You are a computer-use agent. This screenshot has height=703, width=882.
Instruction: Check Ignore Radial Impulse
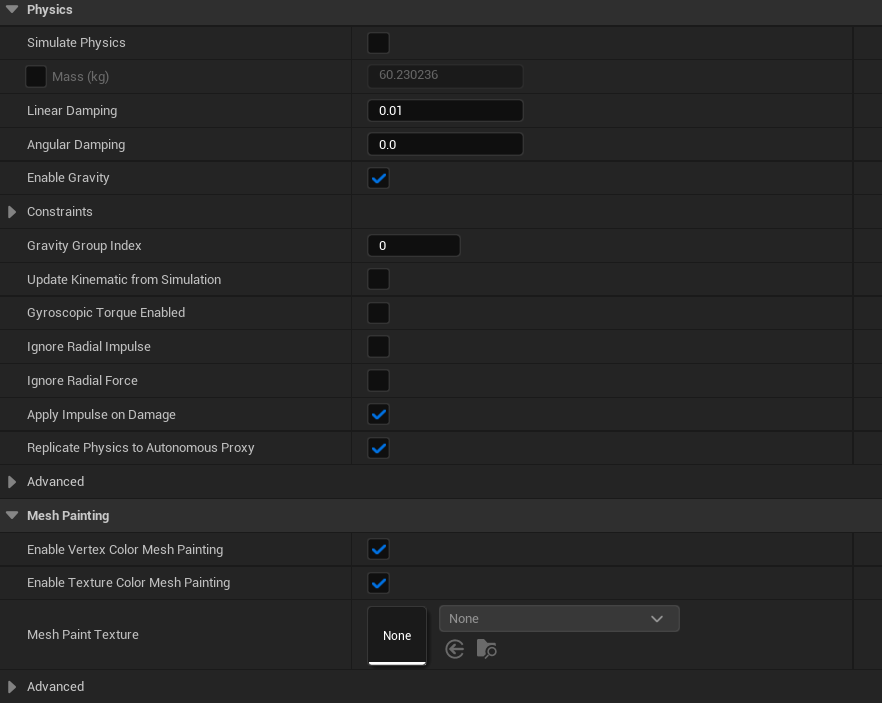tap(378, 346)
